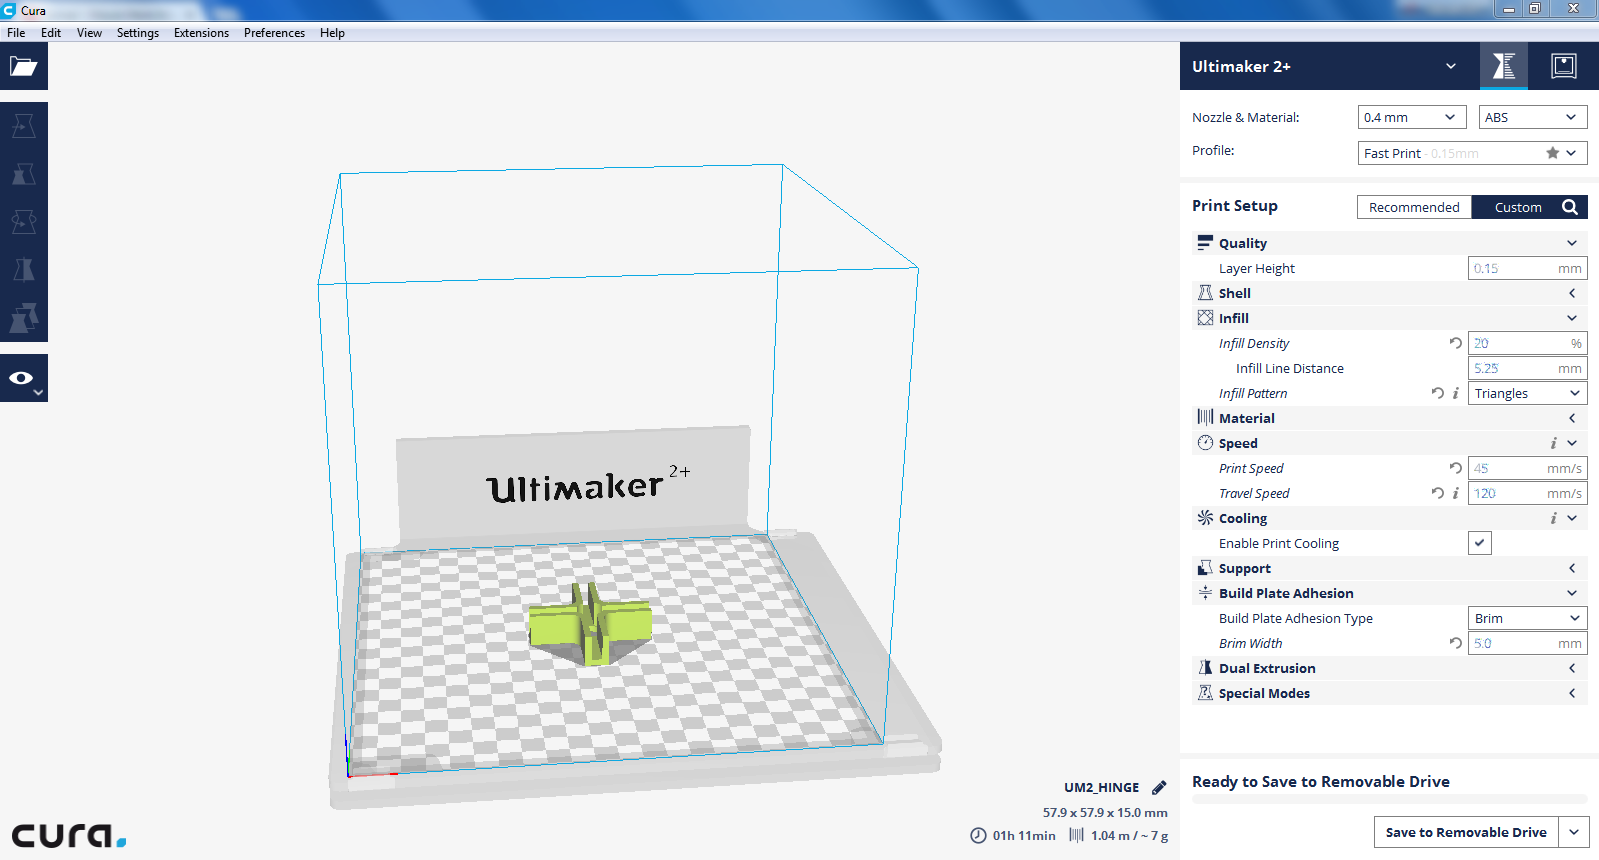Expand the Dual Extrusion category
Screen dimensions: 1599x860
pyautogui.click(x=1390, y=668)
